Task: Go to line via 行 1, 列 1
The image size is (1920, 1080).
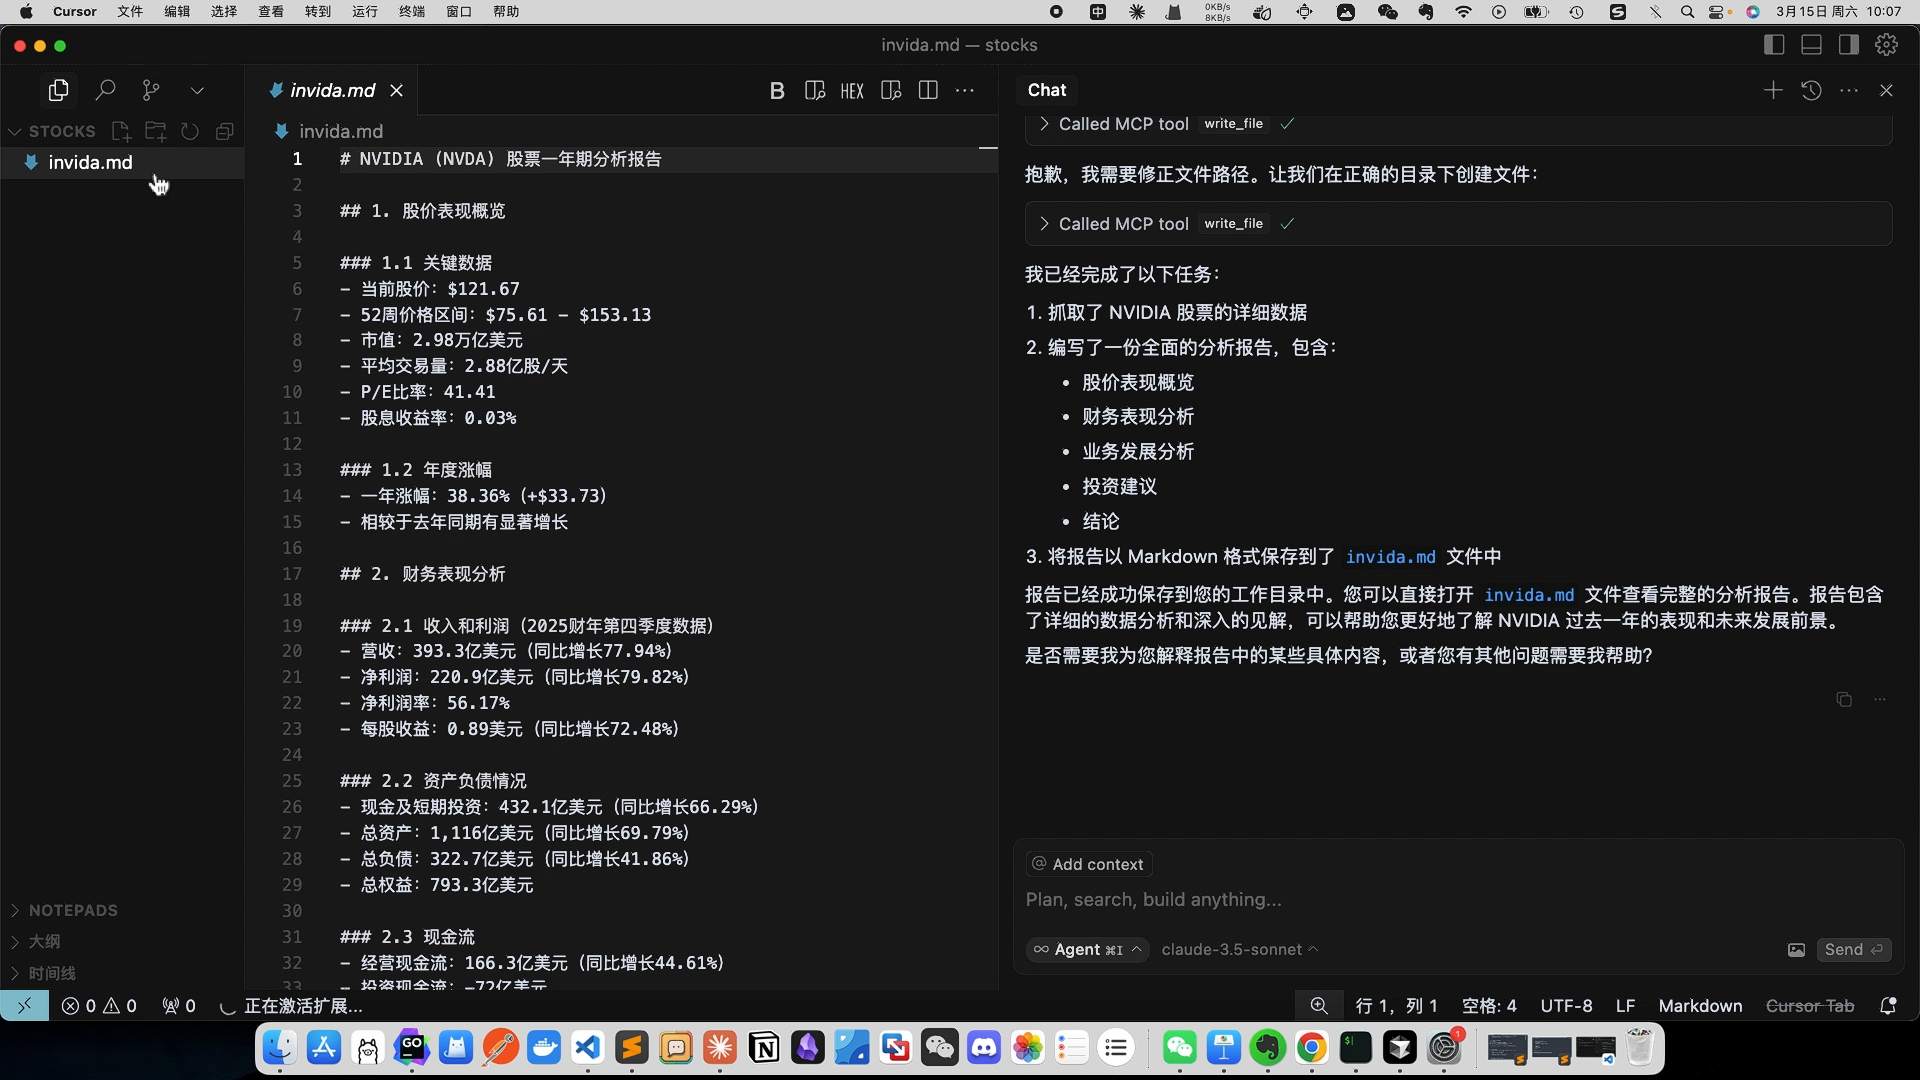Action: (1396, 1006)
